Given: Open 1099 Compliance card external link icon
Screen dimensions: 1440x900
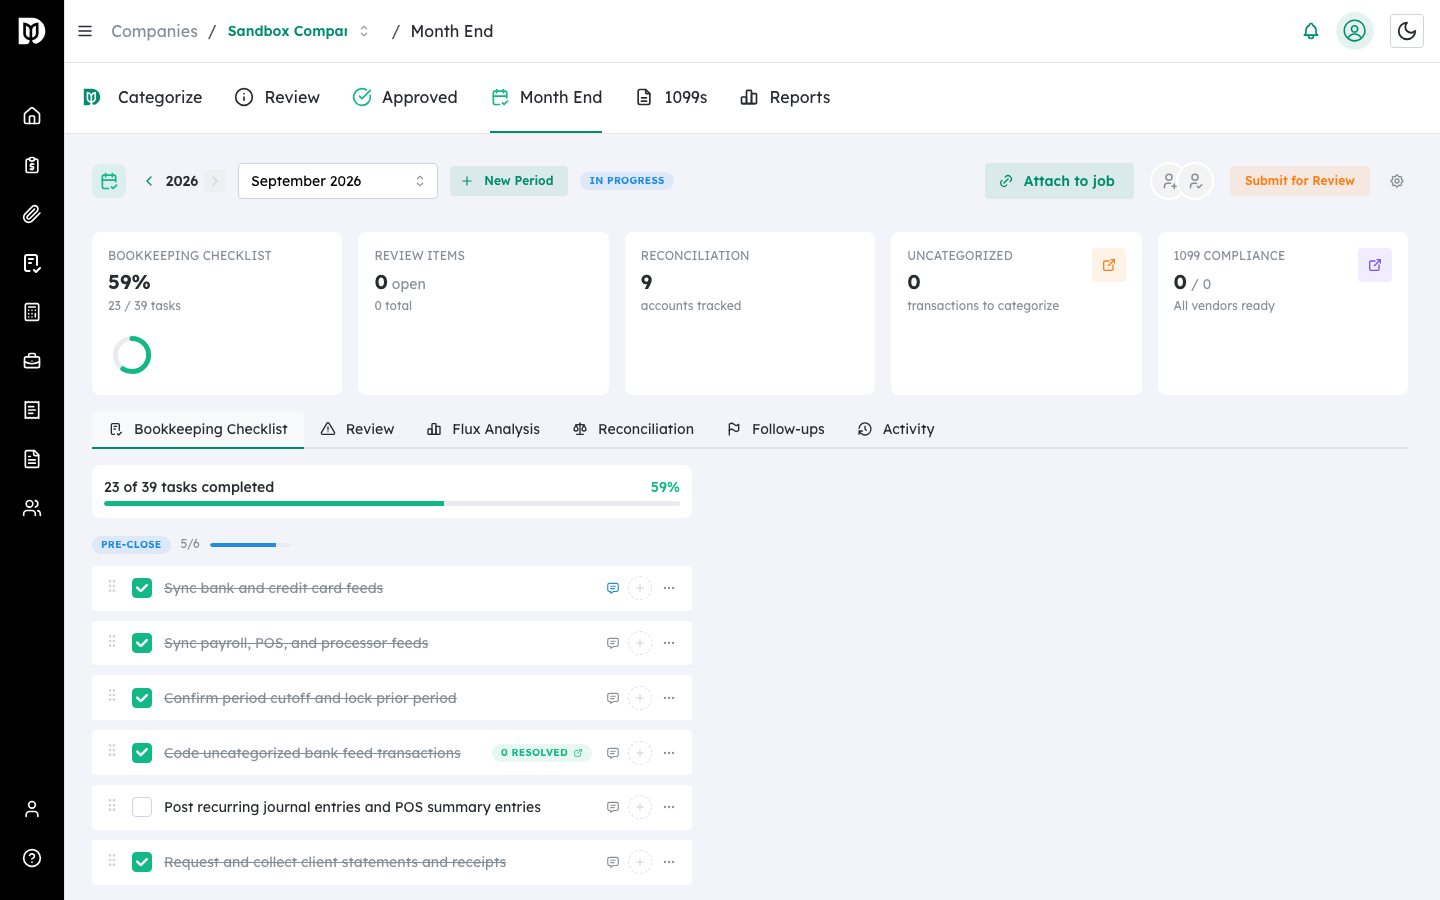Looking at the screenshot, I should [1375, 265].
